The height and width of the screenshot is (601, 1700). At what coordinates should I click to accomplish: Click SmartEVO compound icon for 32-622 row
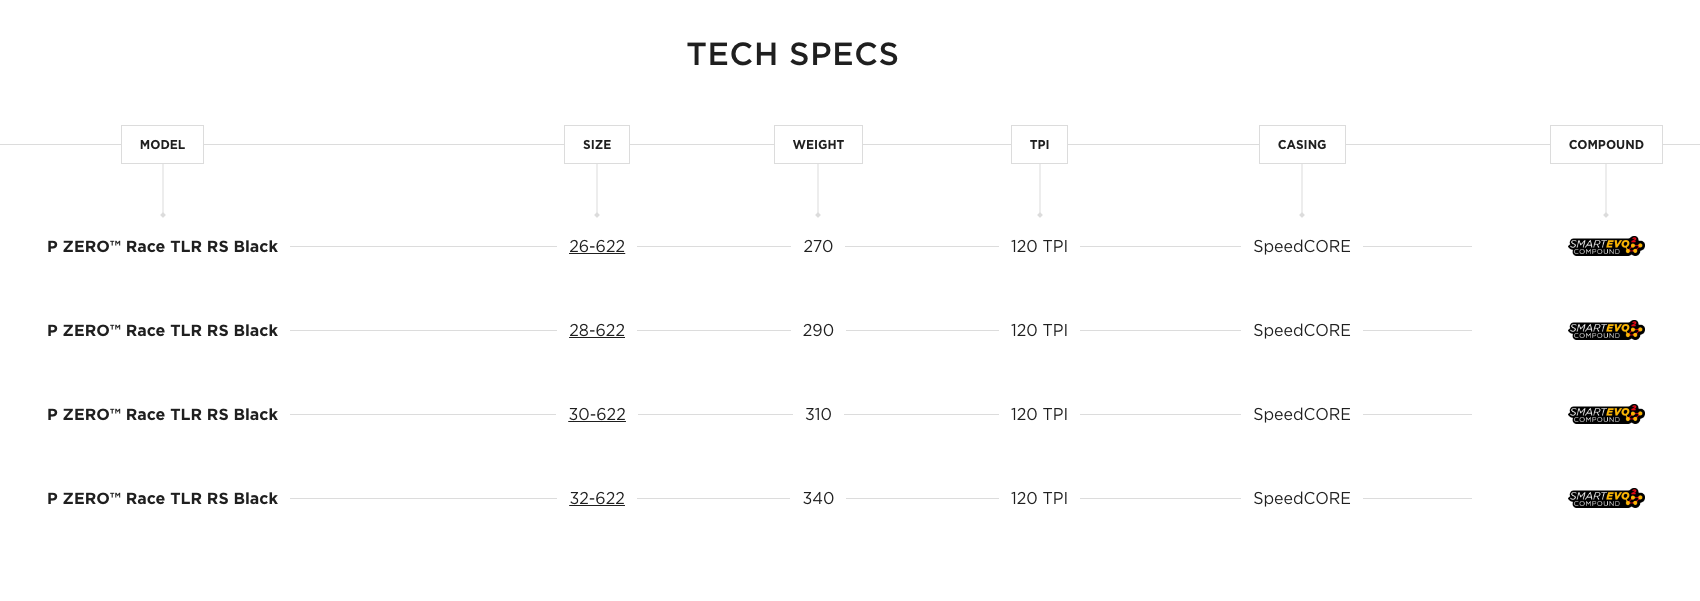coord(1606,498)
